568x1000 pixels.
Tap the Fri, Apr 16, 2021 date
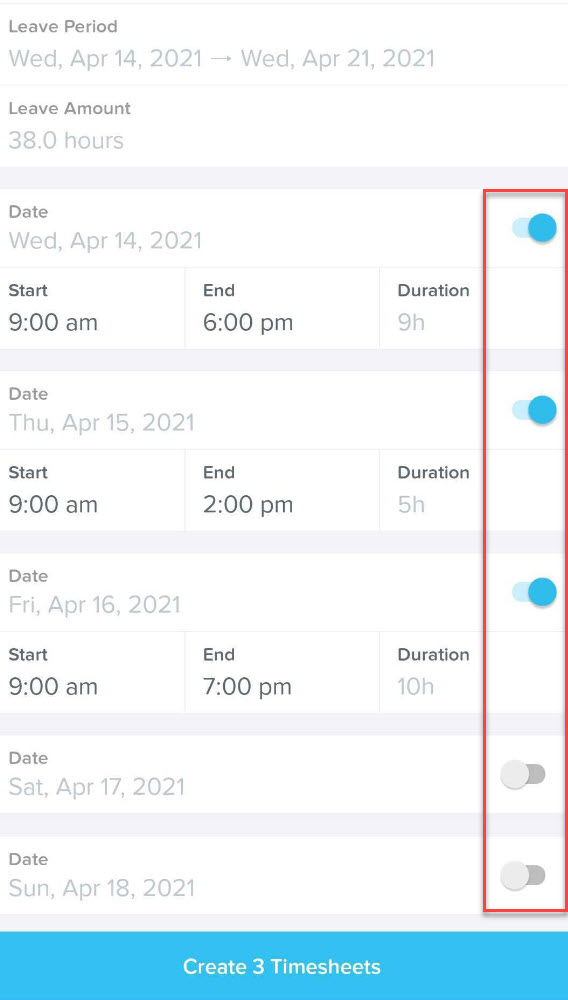click(94, 604)
